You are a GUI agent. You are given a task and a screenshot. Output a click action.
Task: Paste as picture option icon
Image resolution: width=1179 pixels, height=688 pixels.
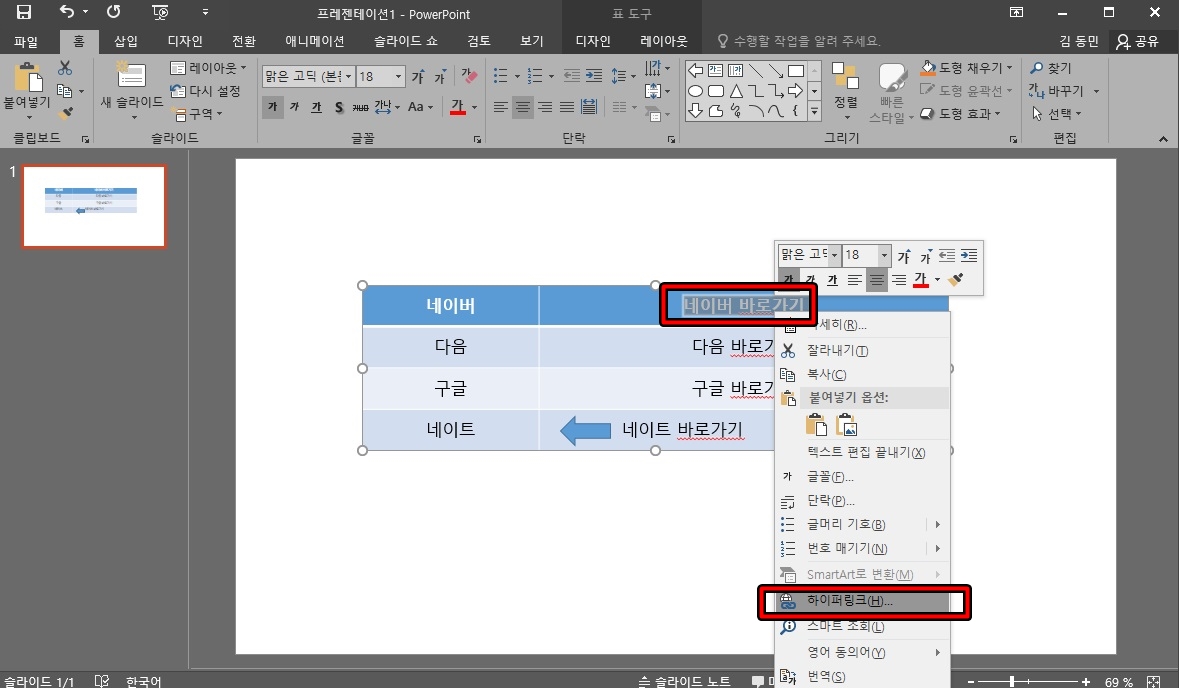click(847, 425)
